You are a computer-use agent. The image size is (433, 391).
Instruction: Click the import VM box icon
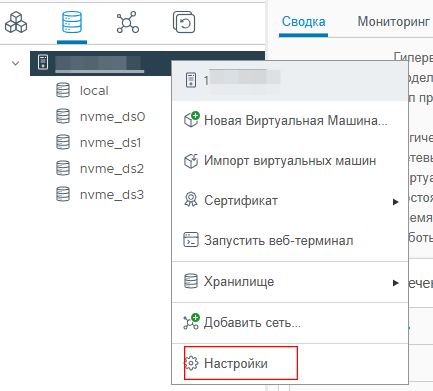pos(191,161)
